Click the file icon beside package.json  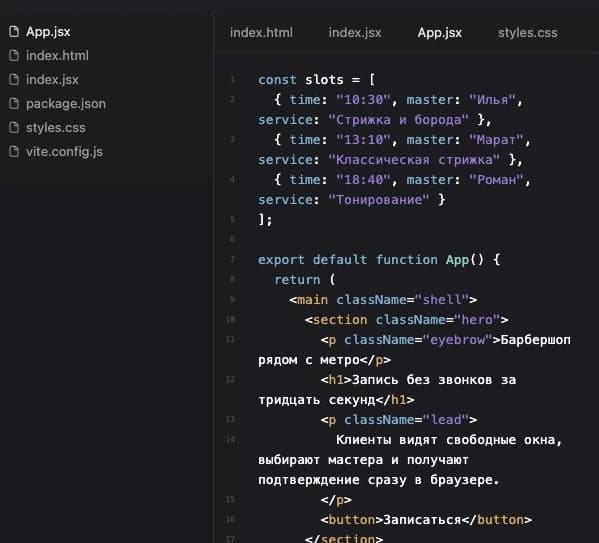tap(14, 104)
